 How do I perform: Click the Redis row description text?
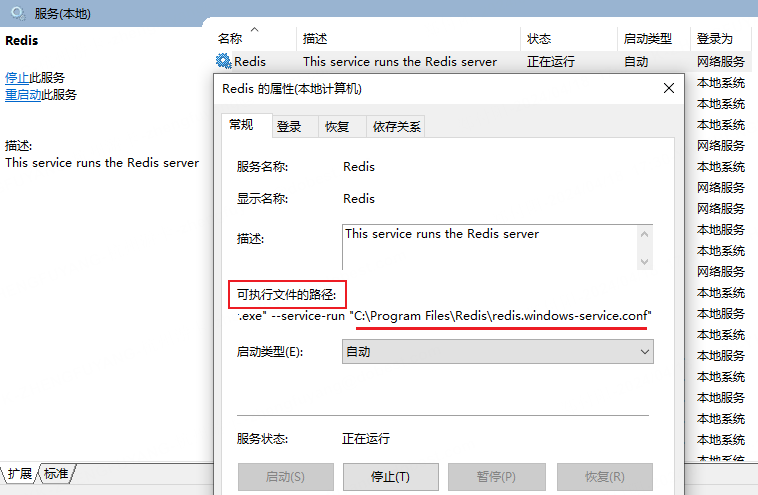click(400, 62)
